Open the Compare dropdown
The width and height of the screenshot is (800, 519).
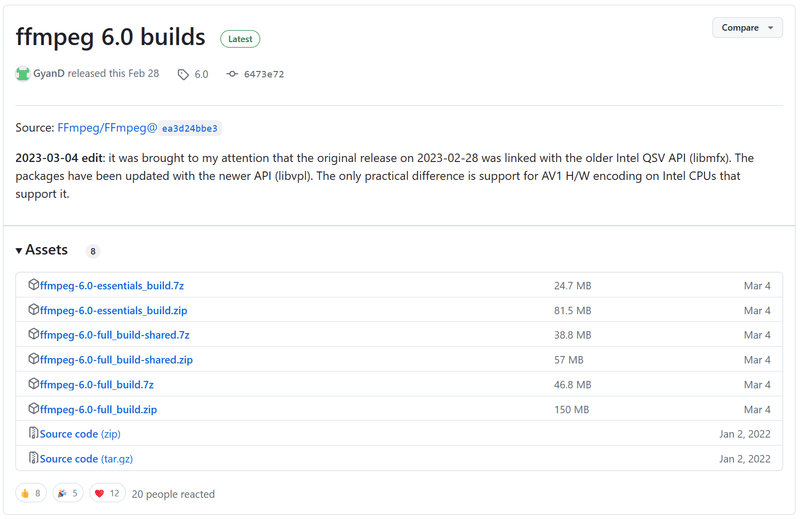click(747, 28)
